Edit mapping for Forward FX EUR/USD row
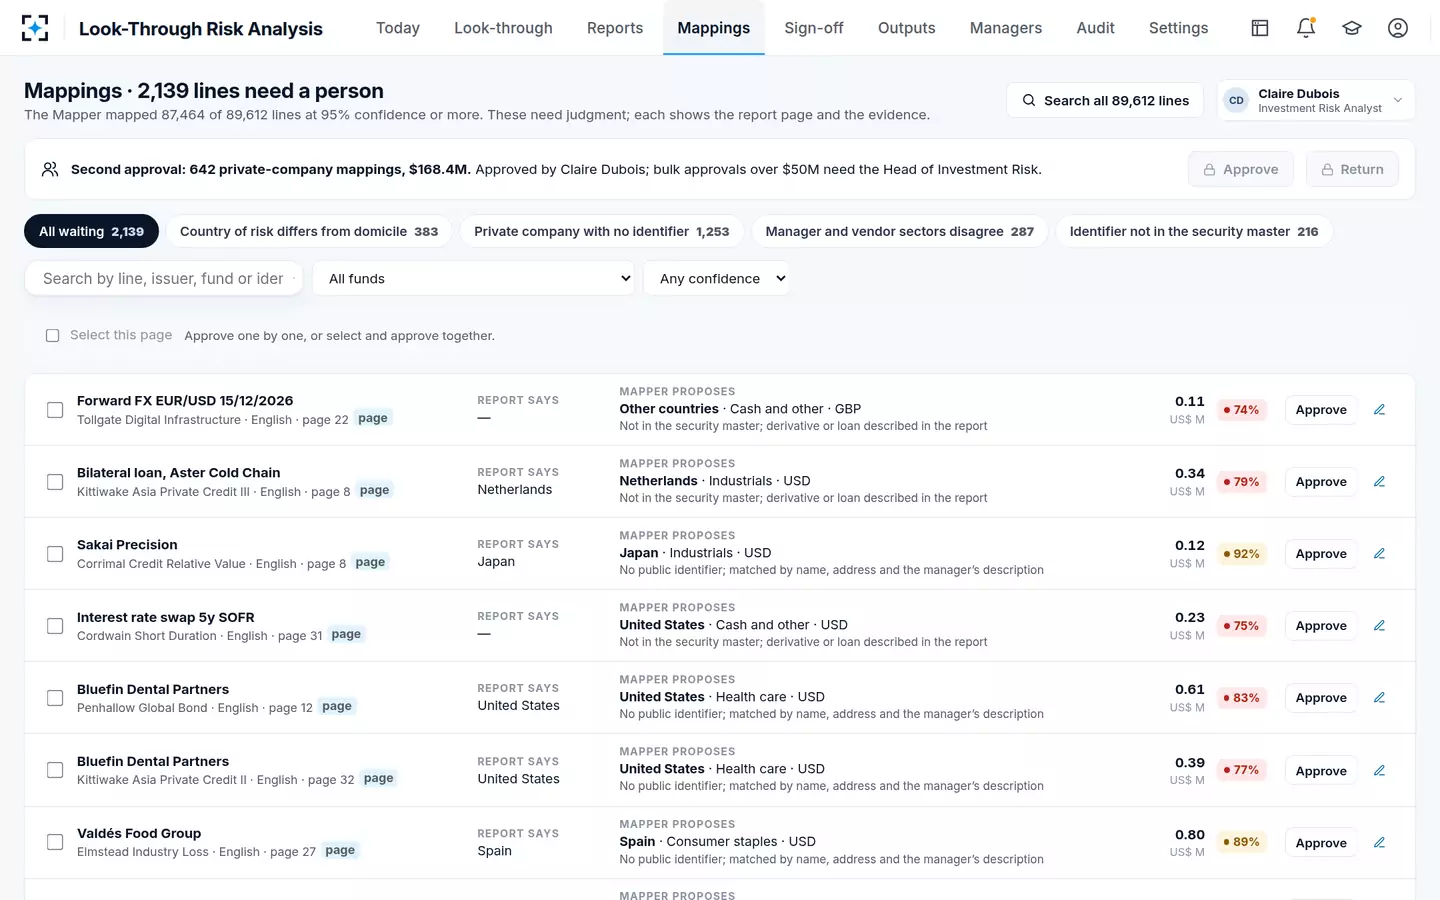This screenshot has width=1440, height=900. (1379, 410)
